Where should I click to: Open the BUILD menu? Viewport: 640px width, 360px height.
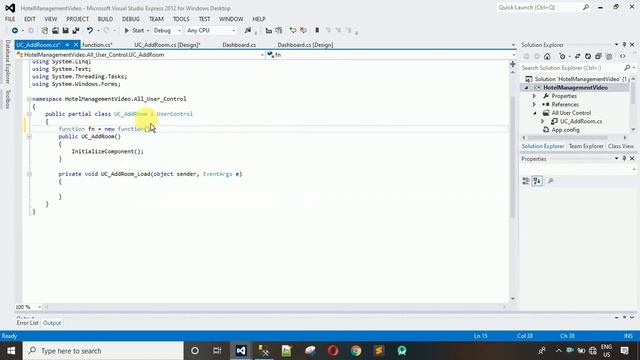(x=105, y=19)
